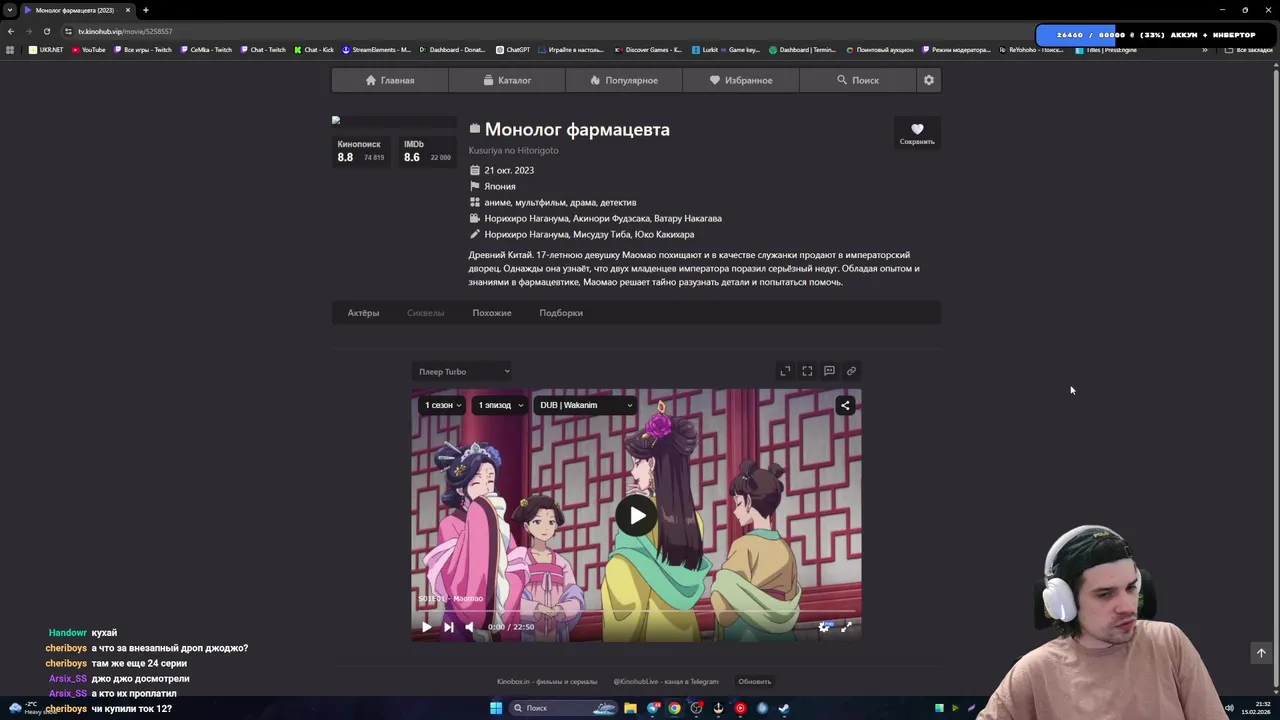Screen dimensions: 1280x720
Task: Switch to the Похожие tab
Action: tap(492, 313)
